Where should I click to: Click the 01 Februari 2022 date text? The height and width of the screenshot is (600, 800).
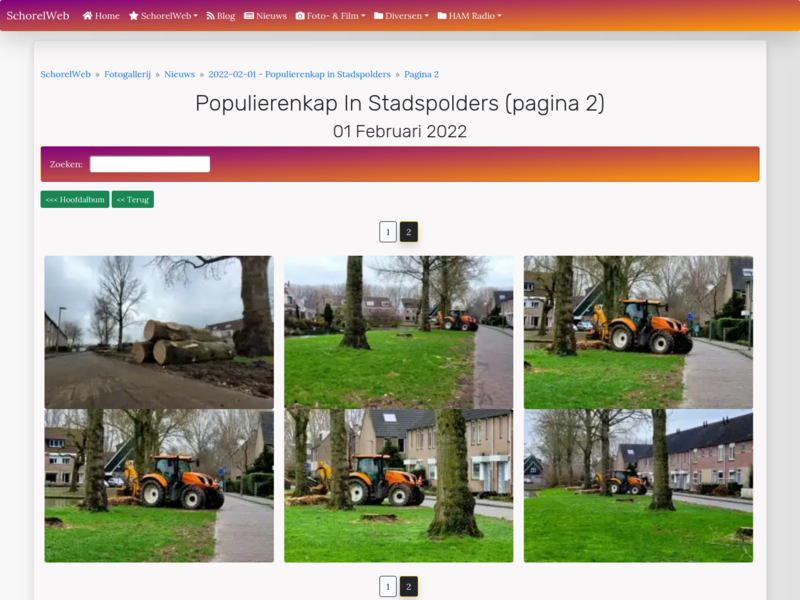400,132
